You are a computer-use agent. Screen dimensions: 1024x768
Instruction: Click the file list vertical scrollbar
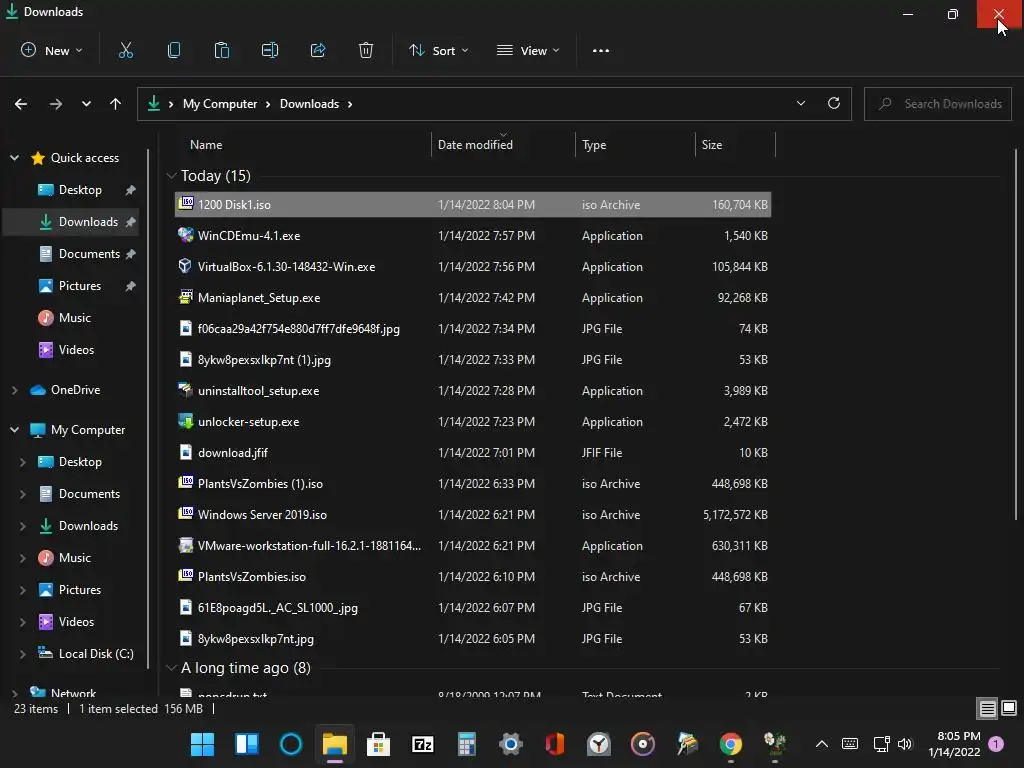click(1016, 334)
